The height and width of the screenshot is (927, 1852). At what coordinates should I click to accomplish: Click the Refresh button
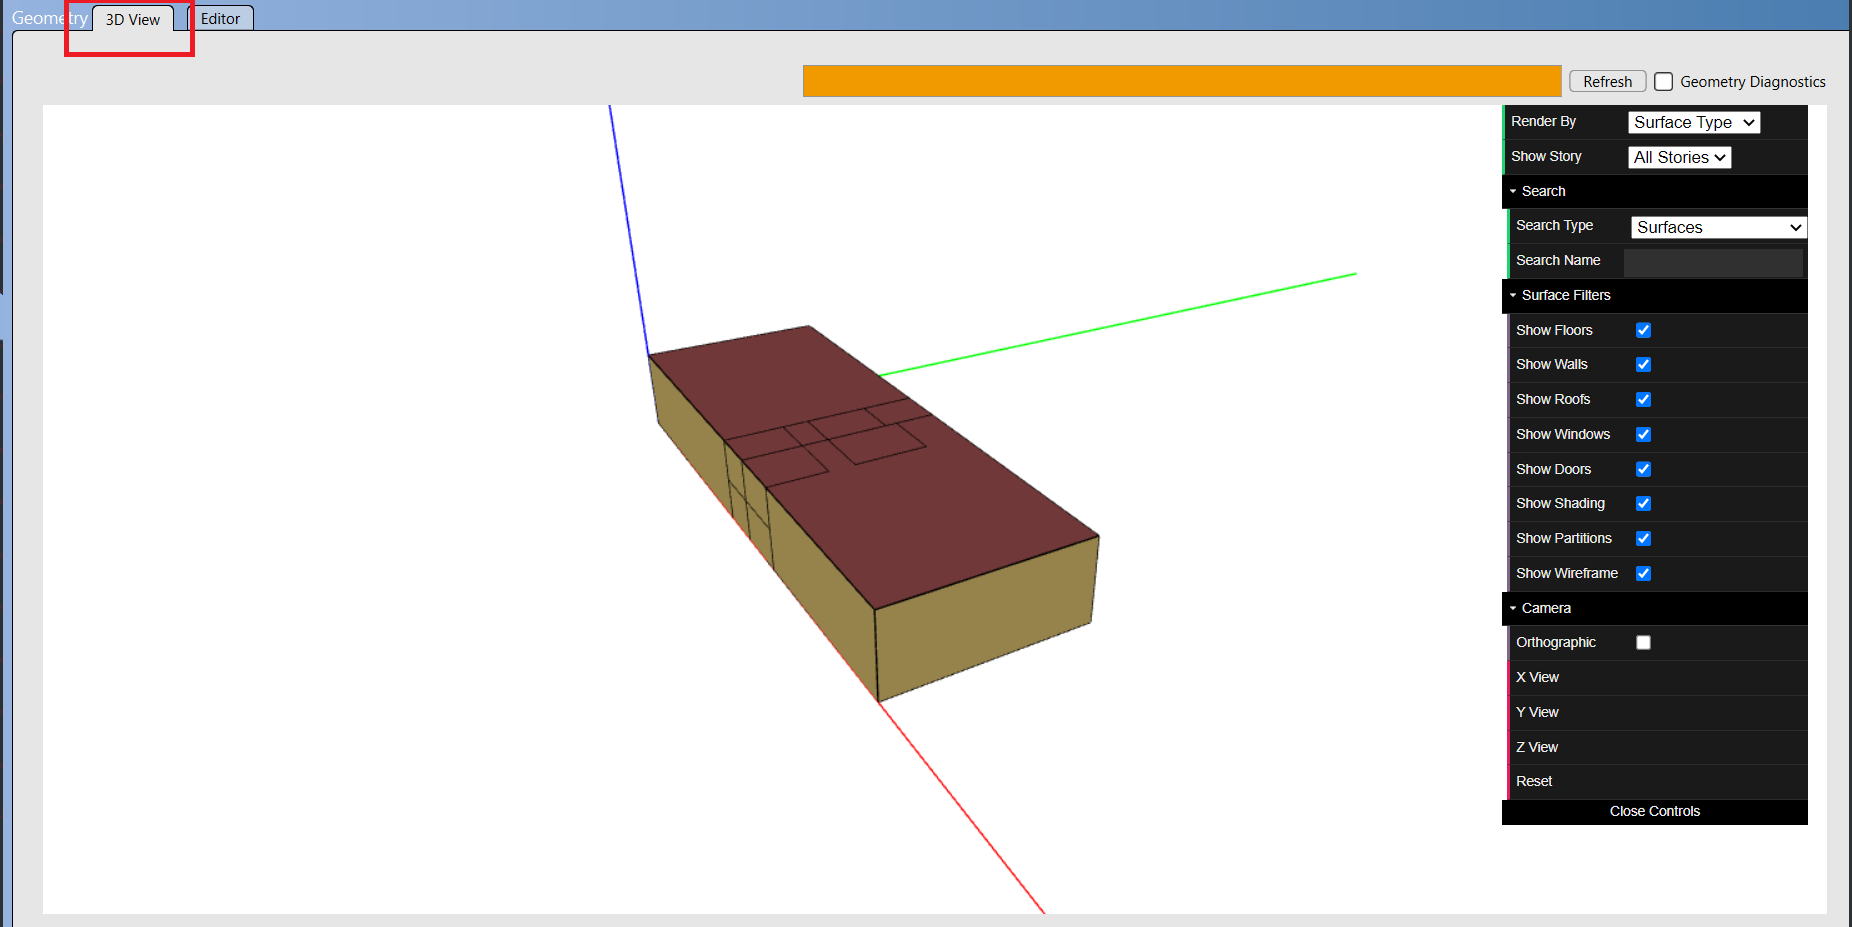[1607, 81]
